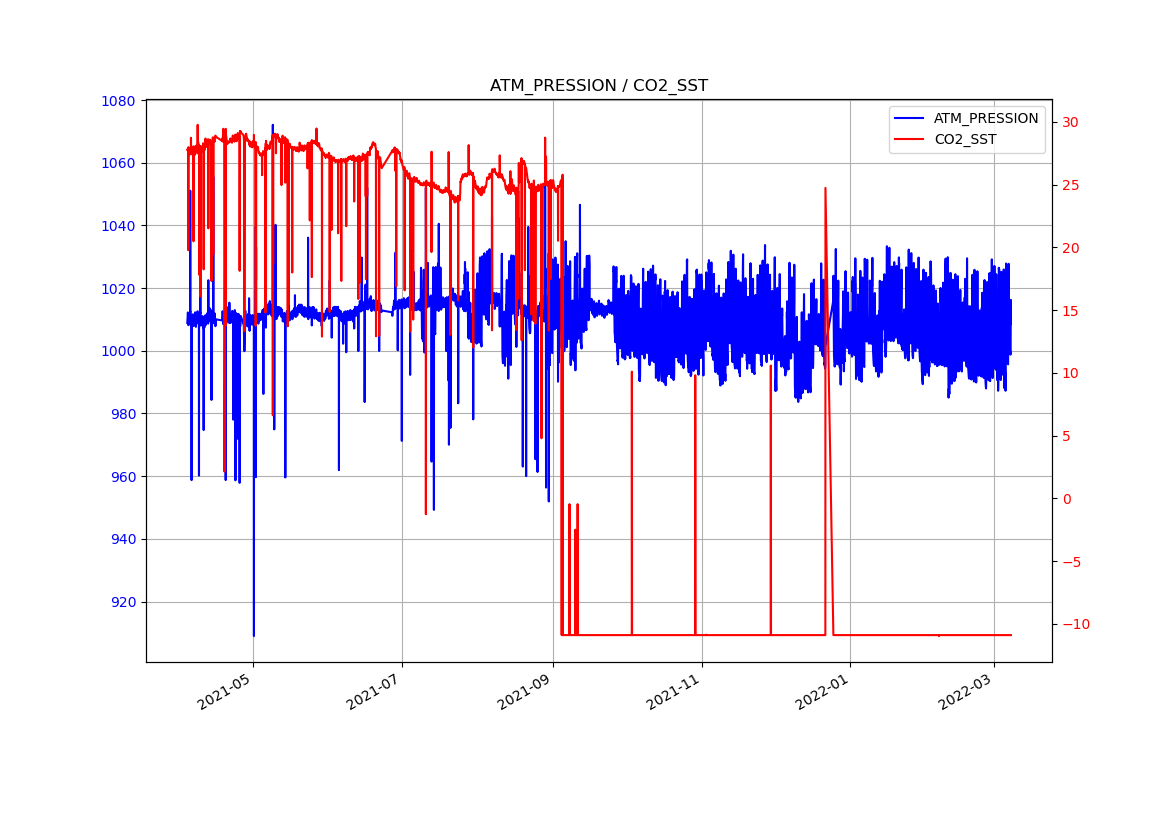Select the red 0 tick on right axis
The width and height of the screenshot is (1169, 827).
[x=1066, y=499]
